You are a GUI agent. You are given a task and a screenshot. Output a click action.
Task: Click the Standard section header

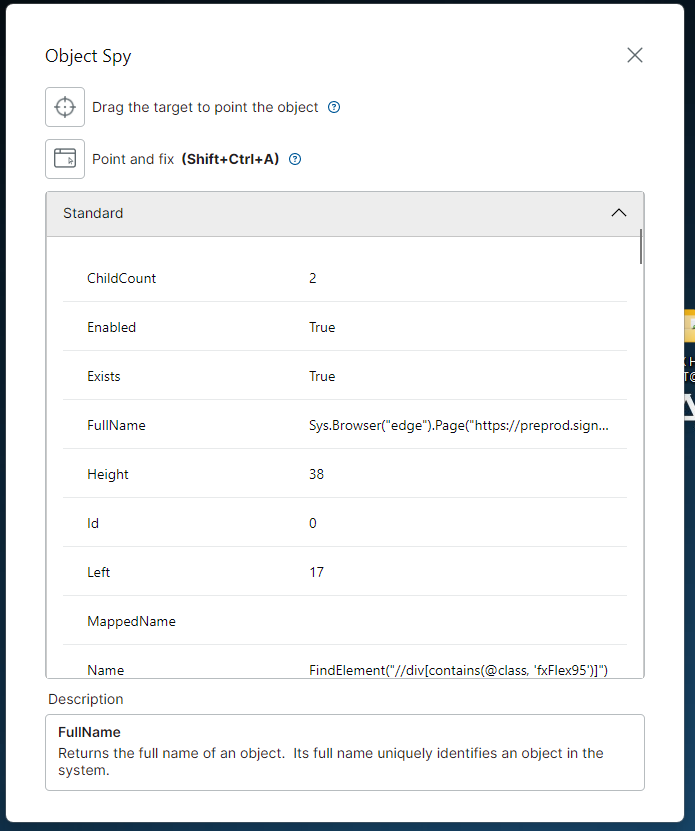345,214
